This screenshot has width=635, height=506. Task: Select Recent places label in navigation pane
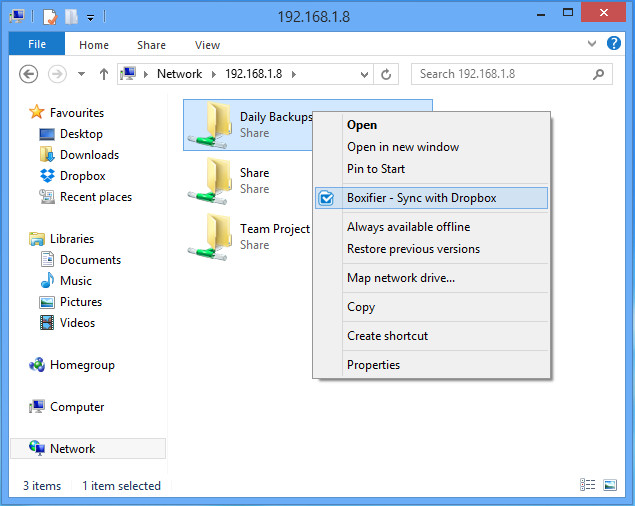96,197
